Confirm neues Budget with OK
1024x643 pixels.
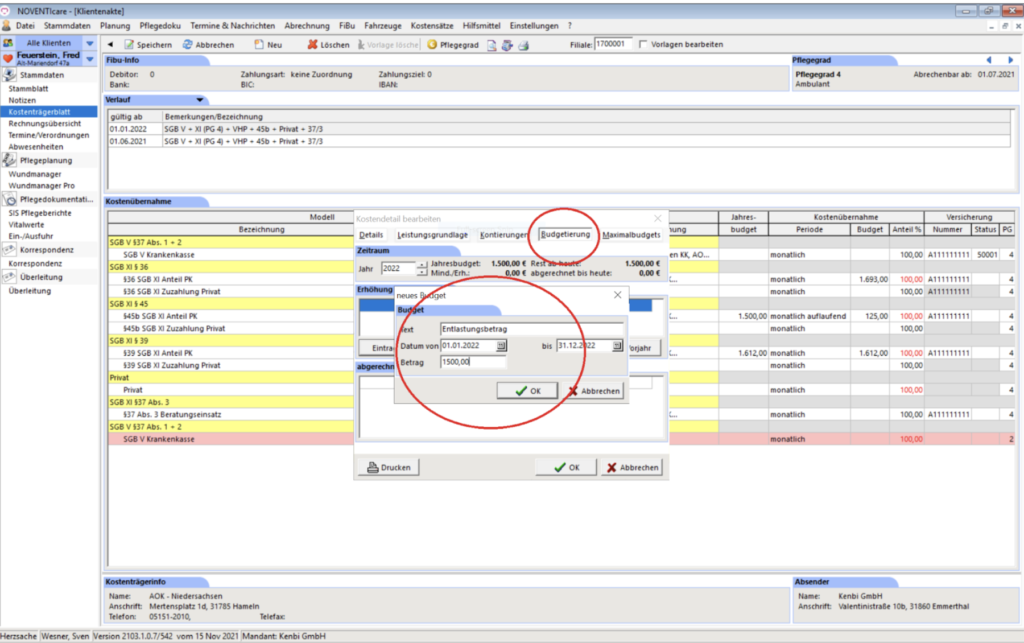click(528, 390)
